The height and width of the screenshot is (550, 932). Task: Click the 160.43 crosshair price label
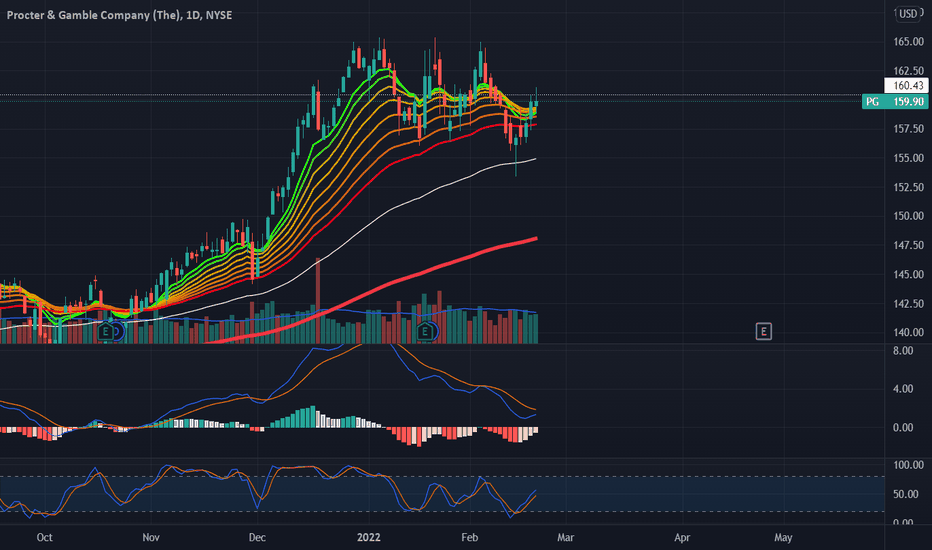[906, 86]
